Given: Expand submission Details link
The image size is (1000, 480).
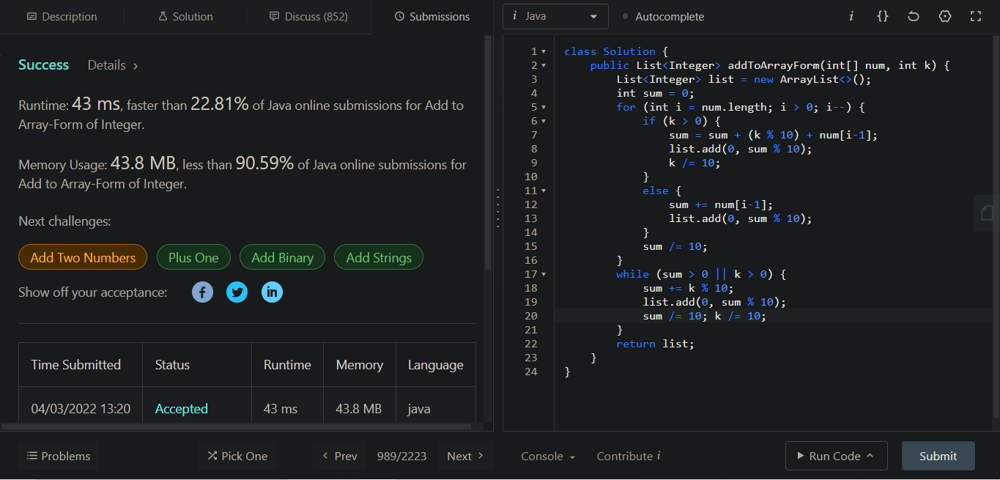Looking at the screenshot, I should coord(113,65).
